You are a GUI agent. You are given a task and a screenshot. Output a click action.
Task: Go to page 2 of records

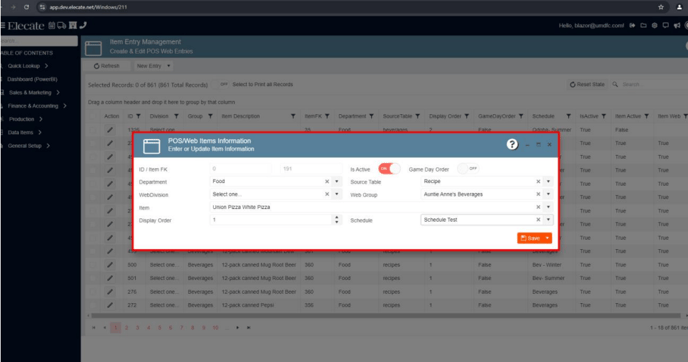click(x=126, y=328)
